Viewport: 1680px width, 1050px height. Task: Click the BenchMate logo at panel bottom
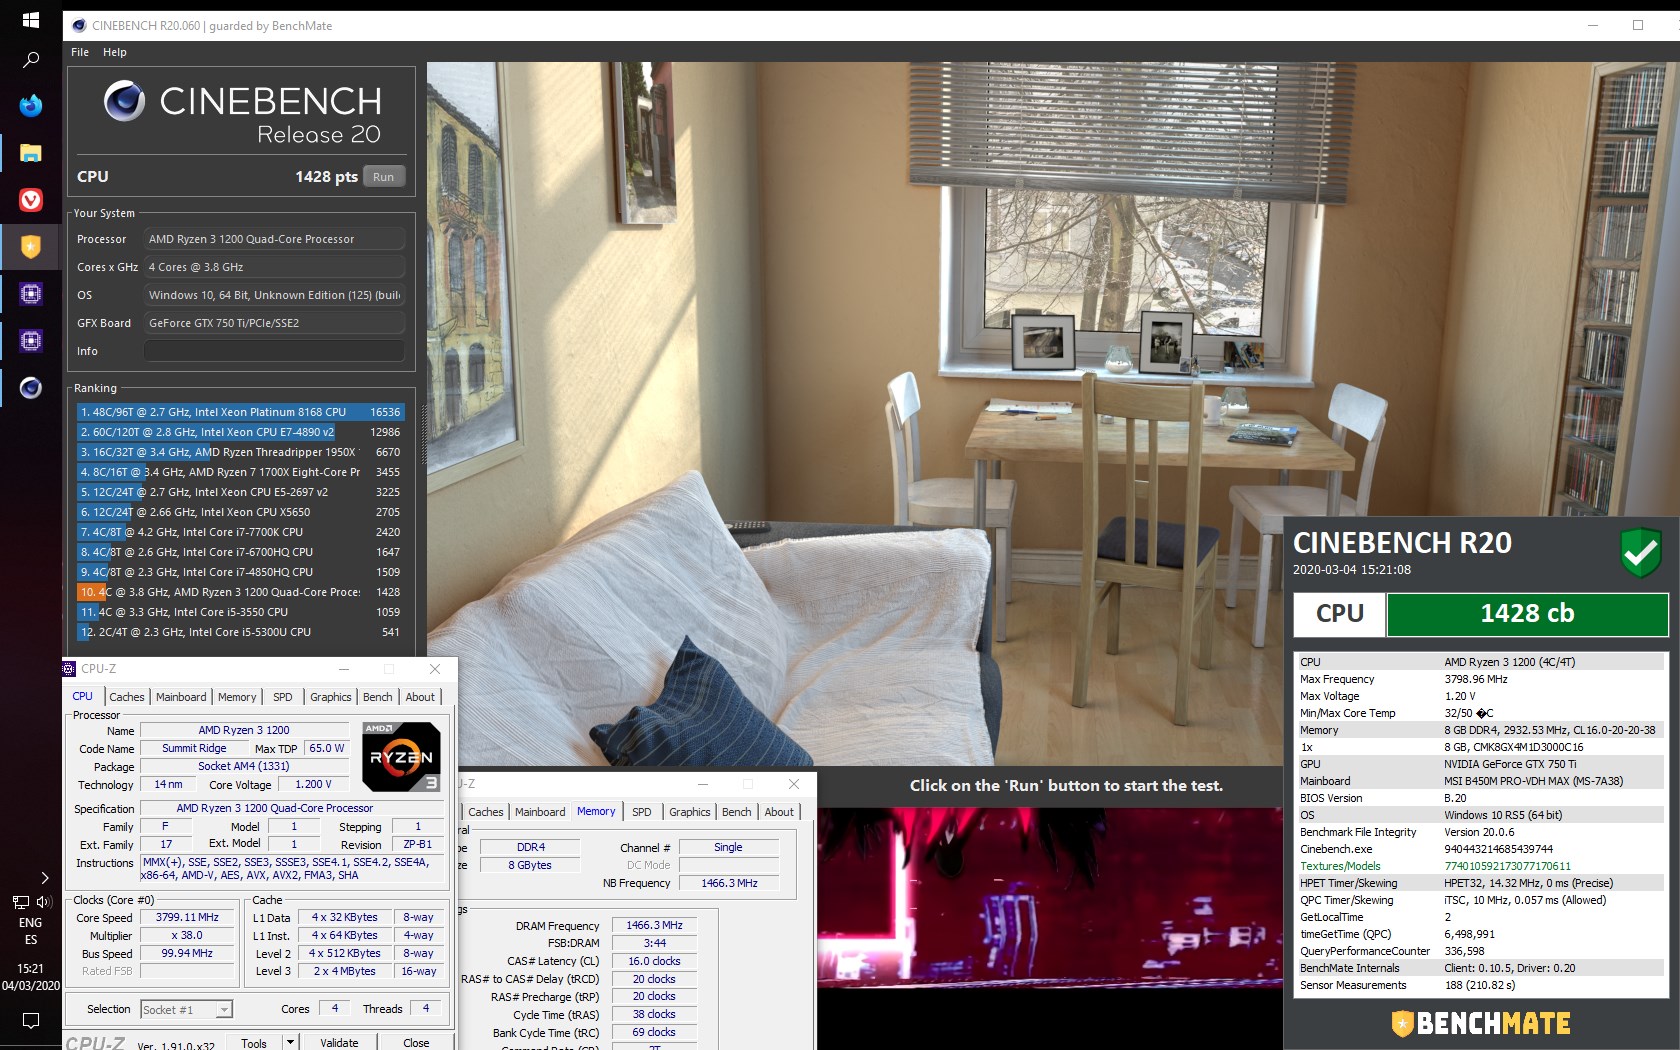click(x=1481, y=1023)
